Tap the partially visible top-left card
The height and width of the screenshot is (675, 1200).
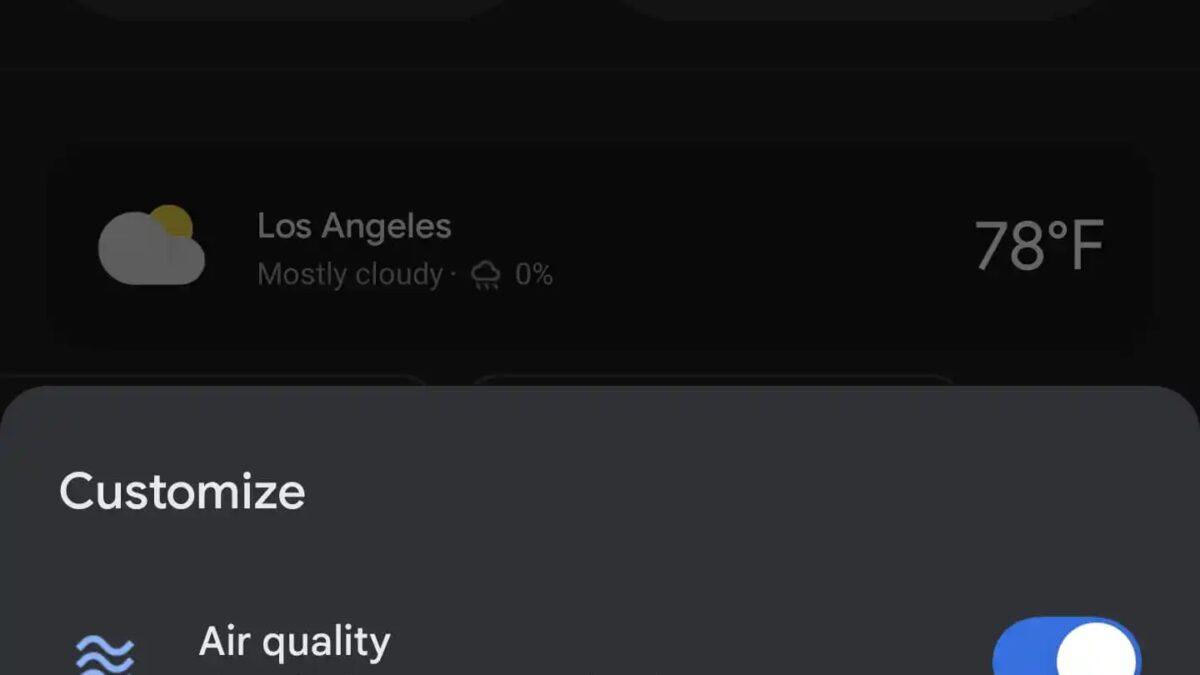pyautogui.click(x=290, y=8)
